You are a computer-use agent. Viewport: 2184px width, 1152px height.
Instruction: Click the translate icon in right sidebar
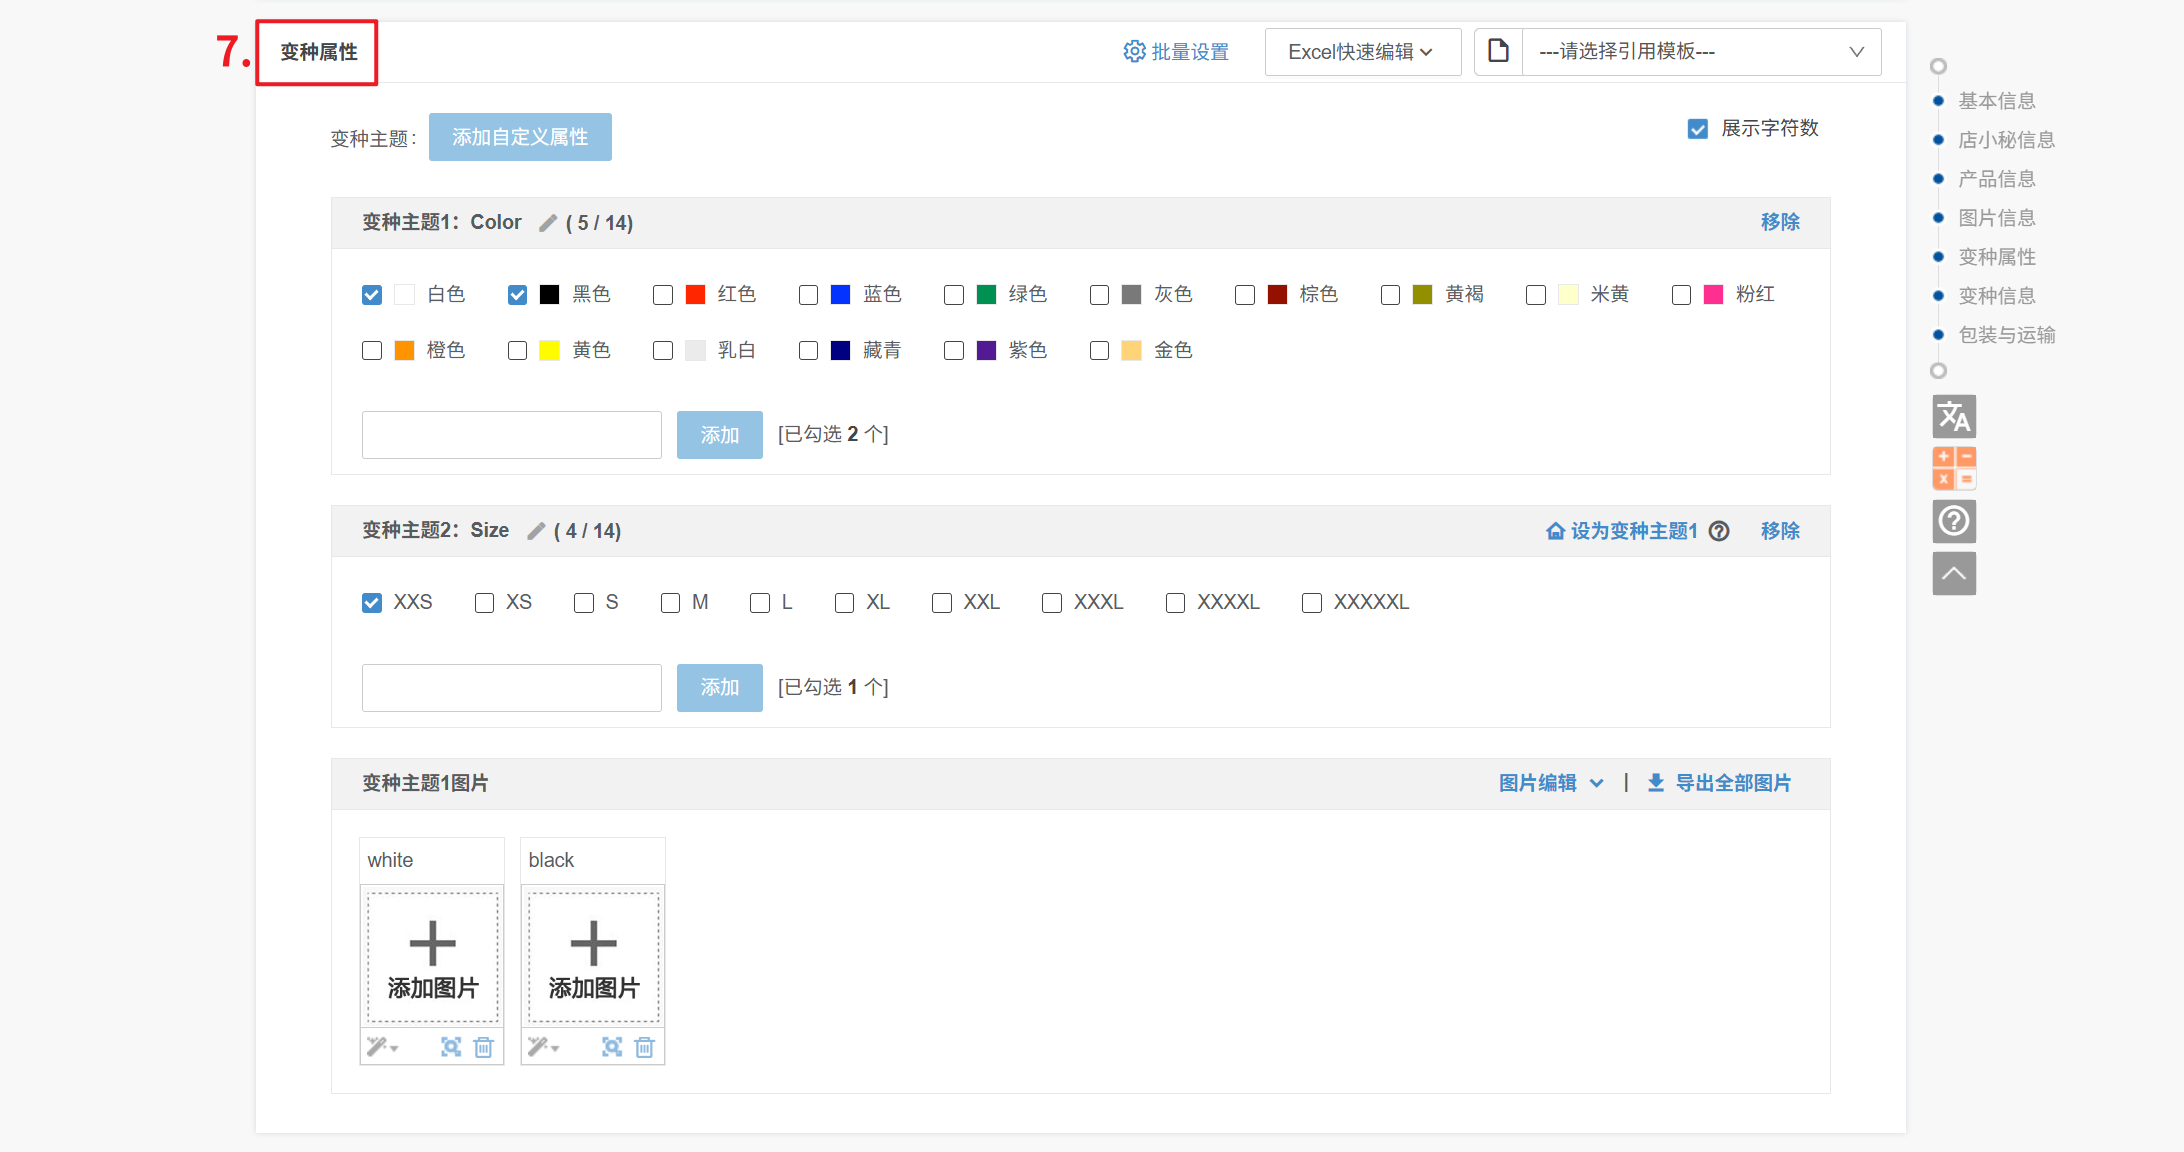(x=1953, y=417)
